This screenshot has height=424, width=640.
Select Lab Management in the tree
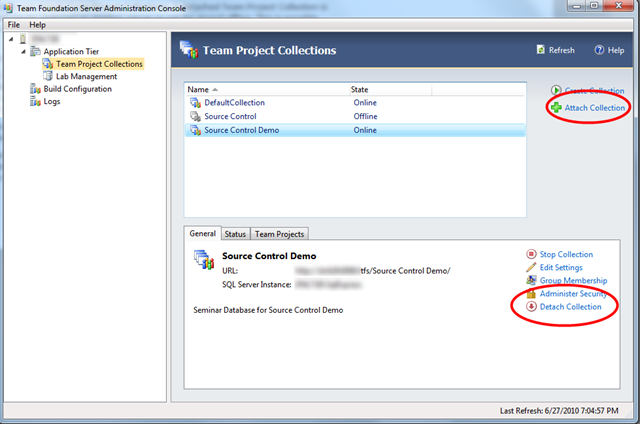tap(86, 76)
